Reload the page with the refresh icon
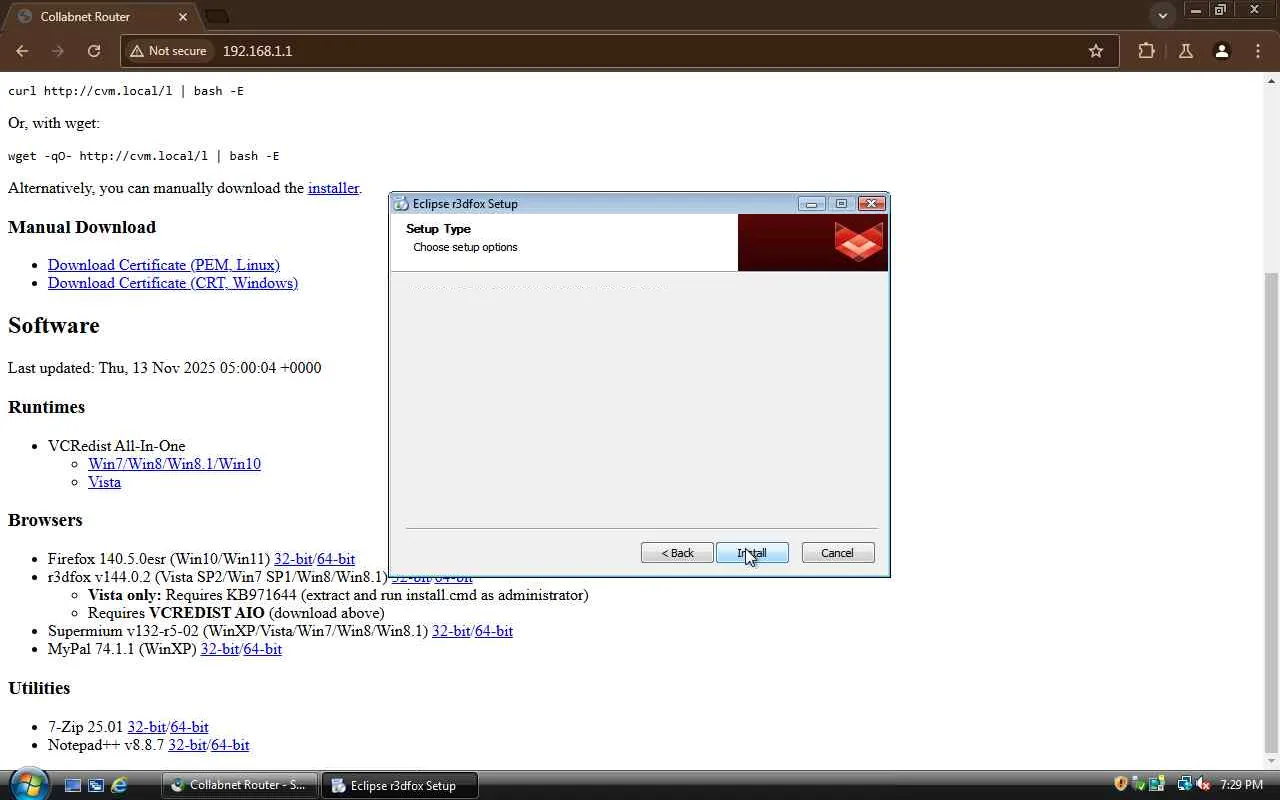1280x800 pixels. [x=93, y=51]
